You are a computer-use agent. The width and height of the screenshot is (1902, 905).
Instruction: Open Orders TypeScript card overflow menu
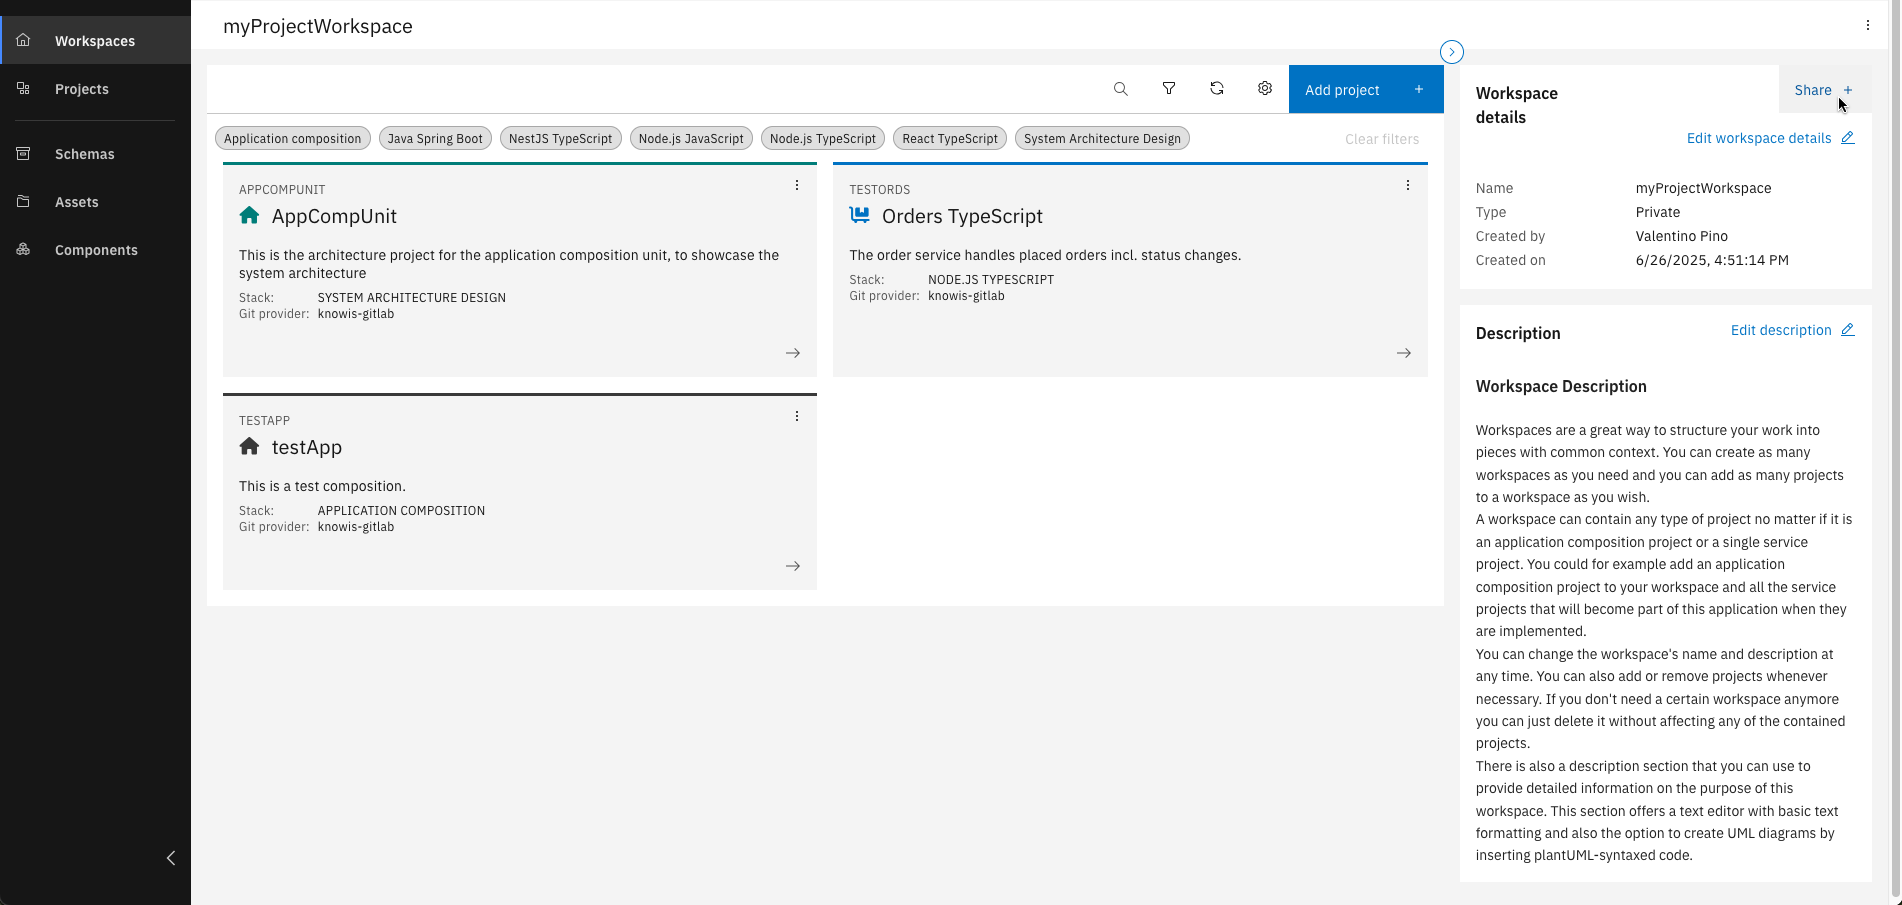tap(1407, 185)
